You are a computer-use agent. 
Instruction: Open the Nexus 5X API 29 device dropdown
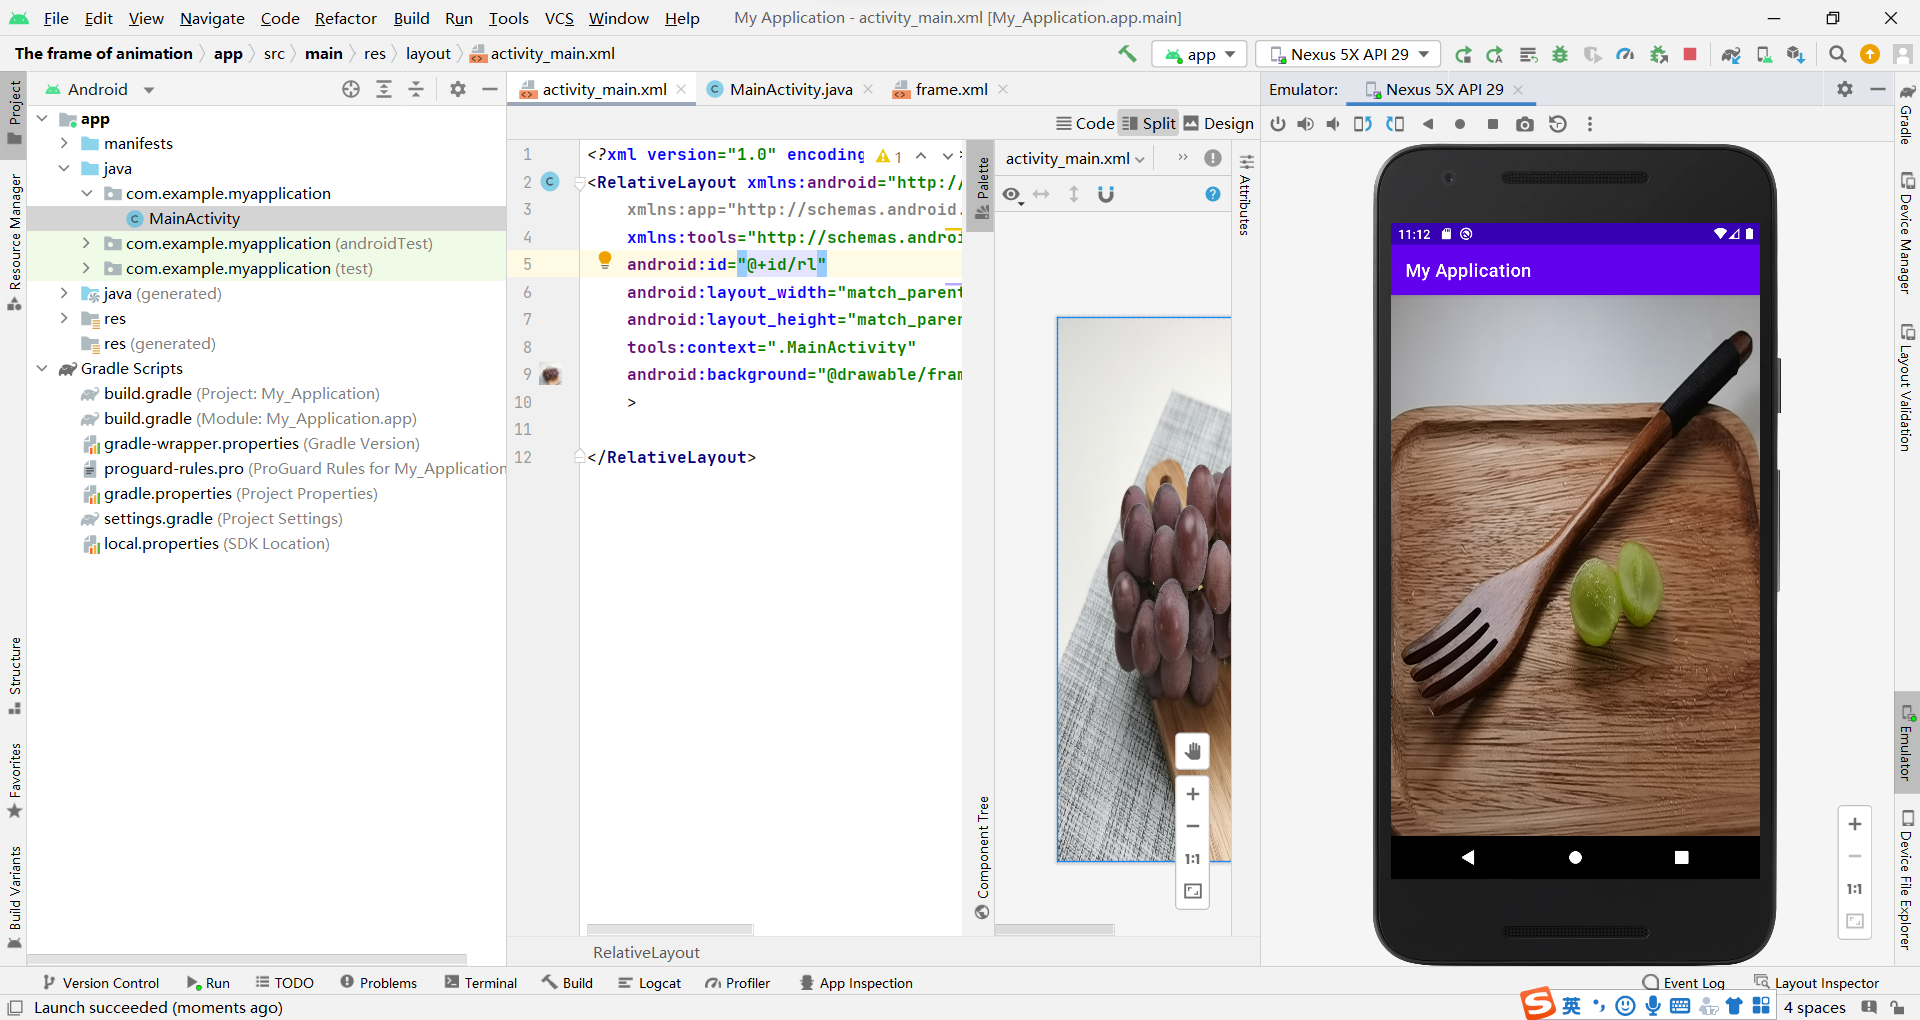(x=1347, y=54)
